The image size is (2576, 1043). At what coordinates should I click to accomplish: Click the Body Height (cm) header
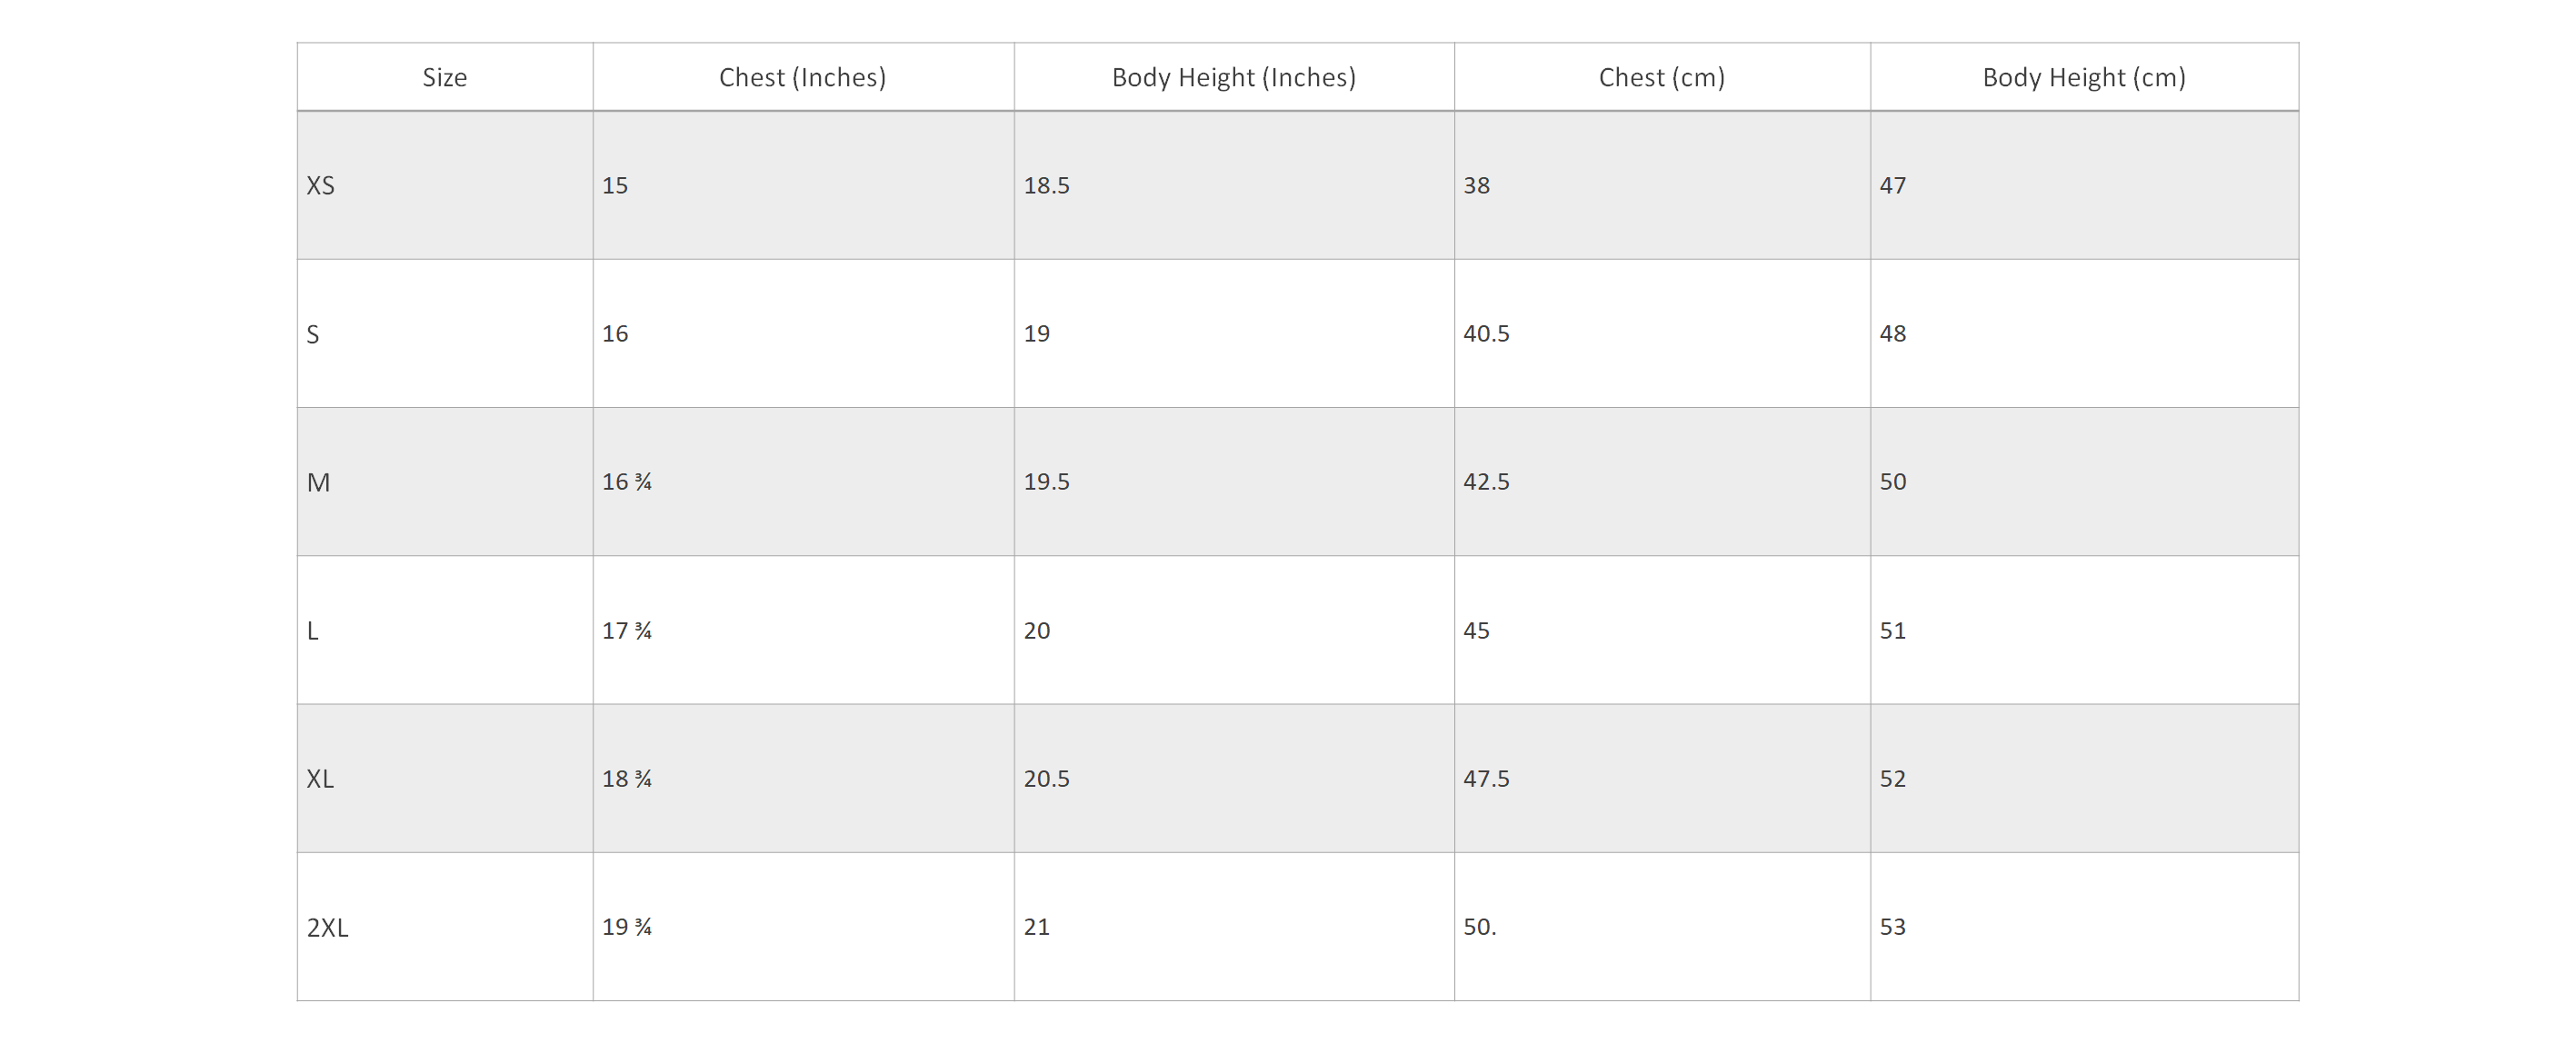pyautogui.click(x=2084, y=77)
